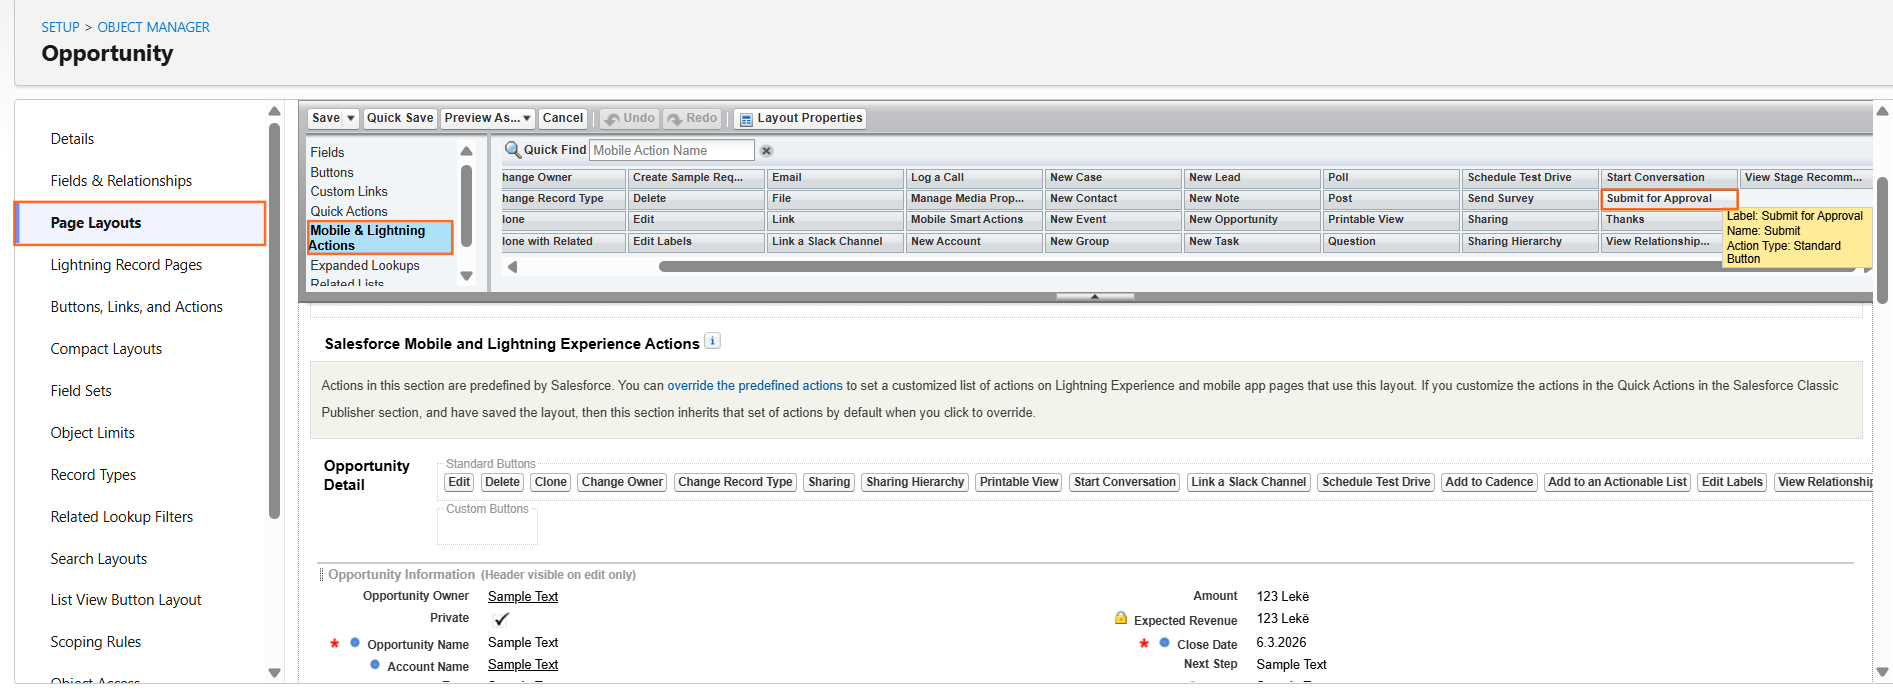Select the Manage Media Prop... action
This screenshot has height=696, width=1893.
974,198
